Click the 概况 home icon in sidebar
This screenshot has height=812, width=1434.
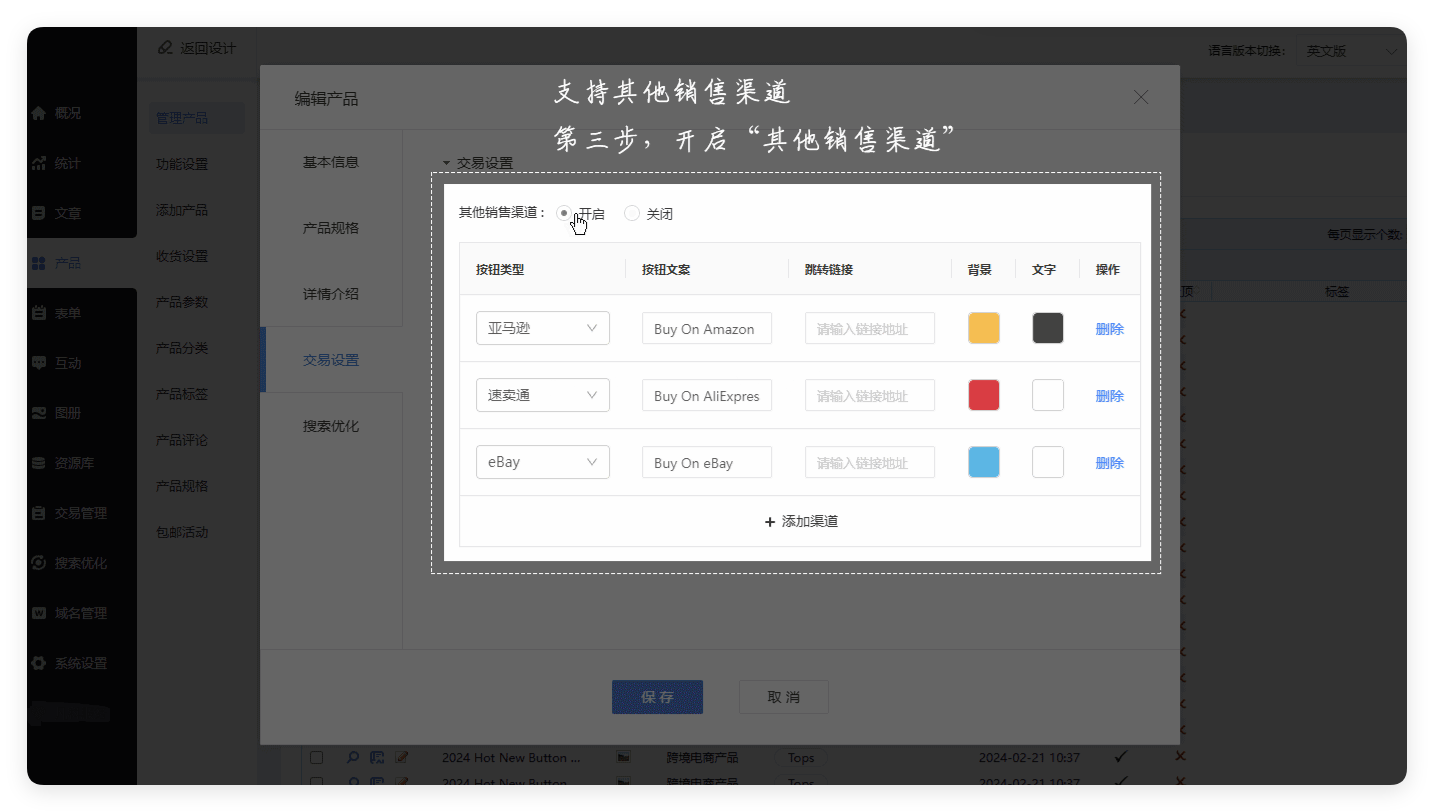pos(39,113)
